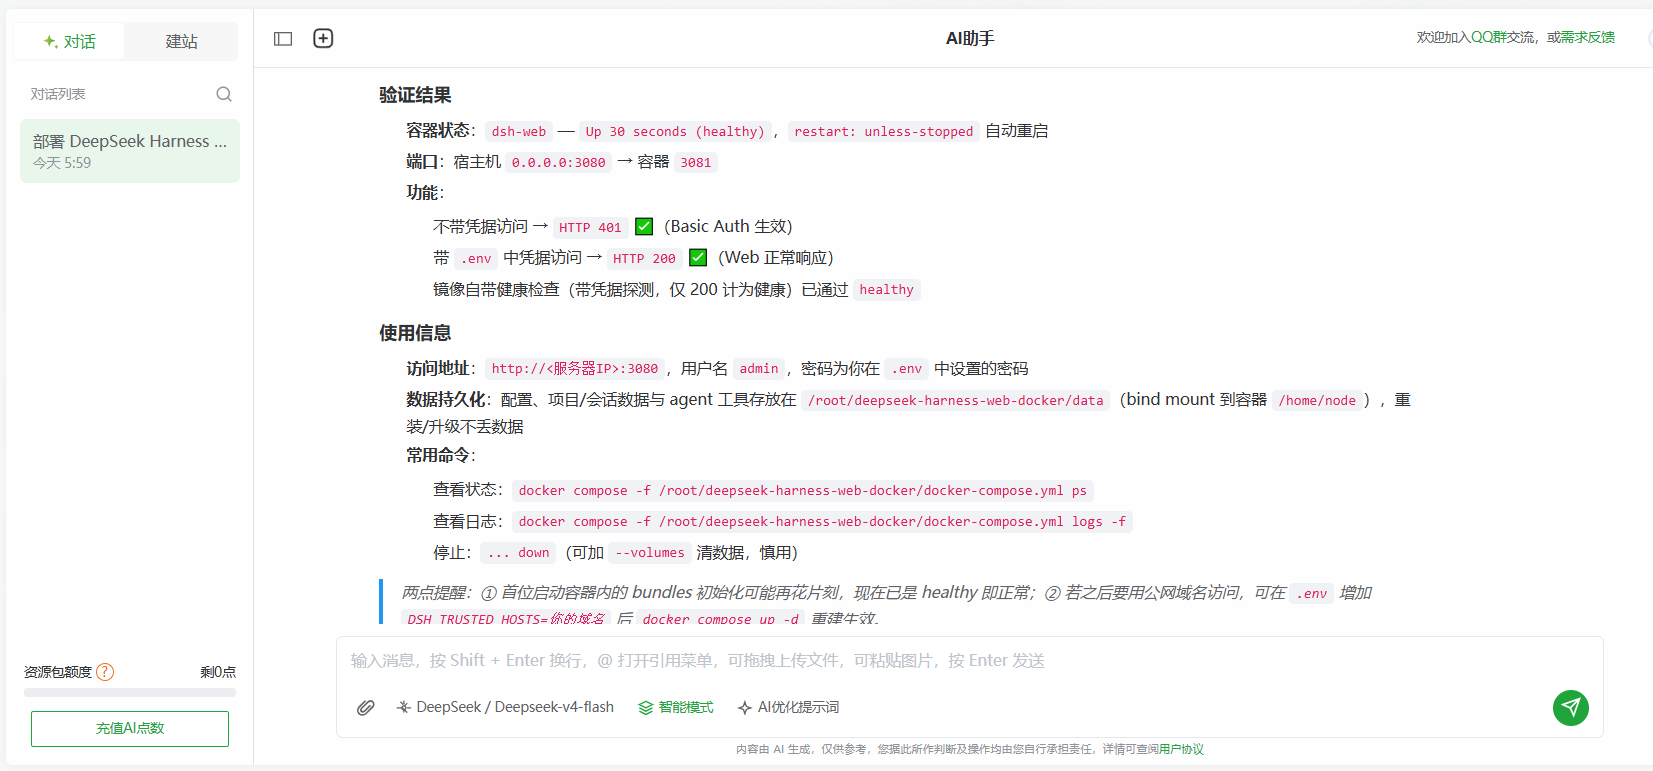This screenshot has width=1653, height=771.
Task: Open conversation 部署 DeepSeek Harness
Action: tap(130, 151)
